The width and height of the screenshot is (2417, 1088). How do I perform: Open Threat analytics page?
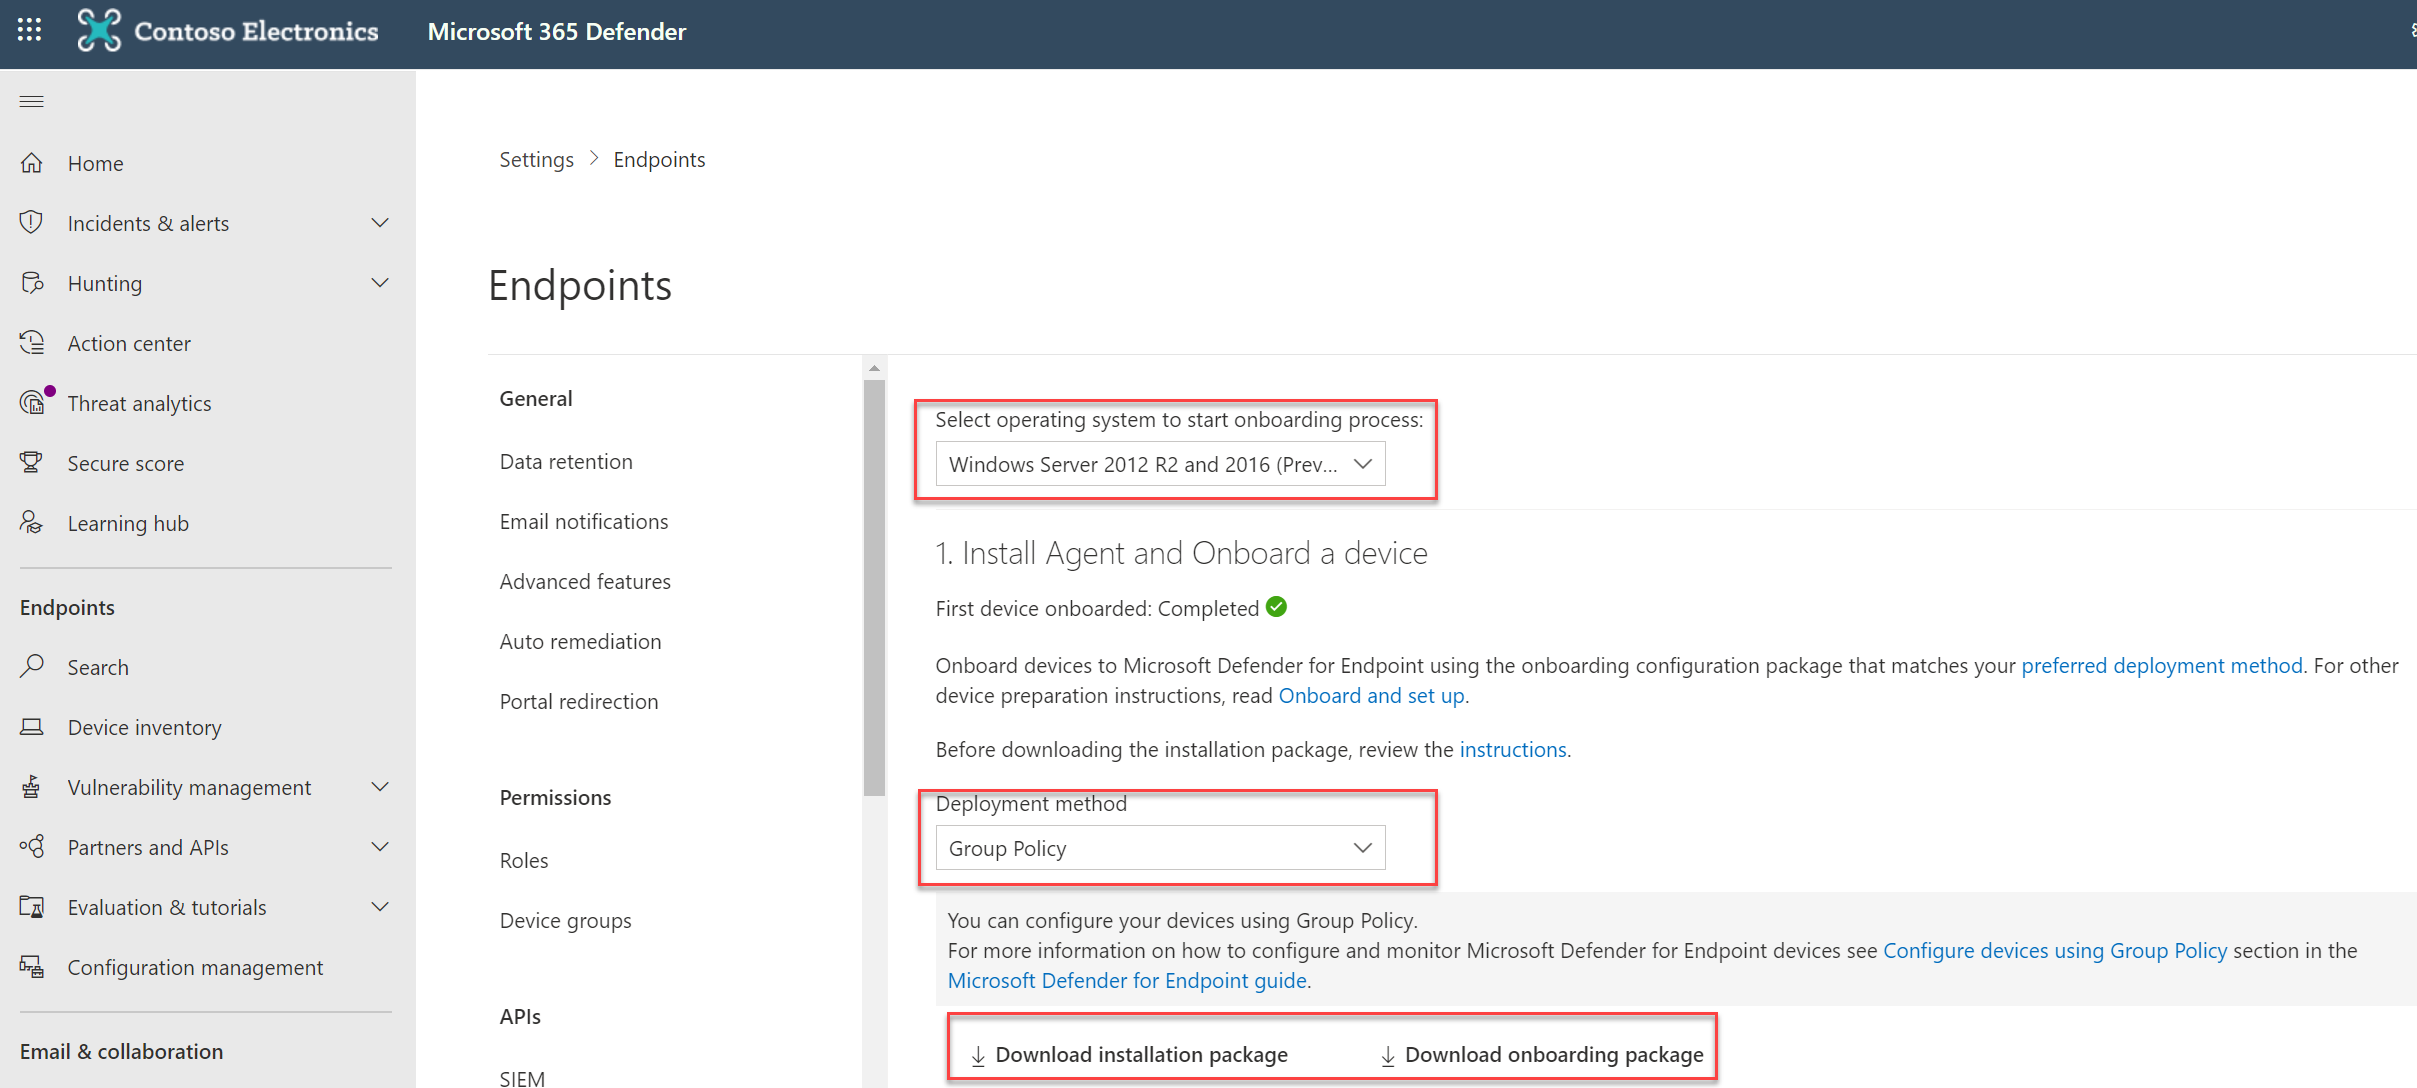pyautogui.click(x=140, y=403)
